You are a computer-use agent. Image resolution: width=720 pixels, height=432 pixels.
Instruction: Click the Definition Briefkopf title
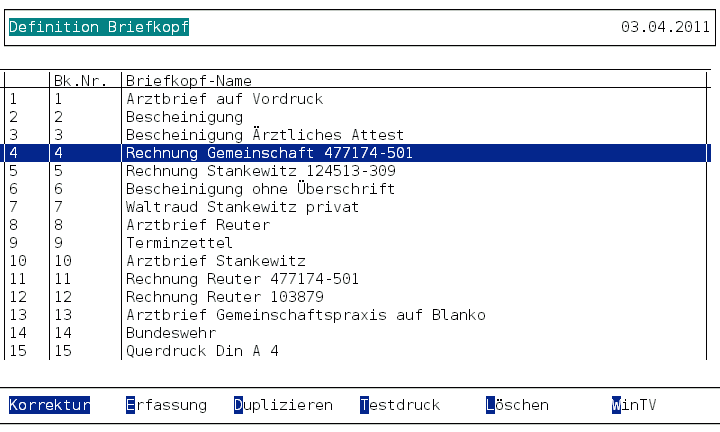99,27
